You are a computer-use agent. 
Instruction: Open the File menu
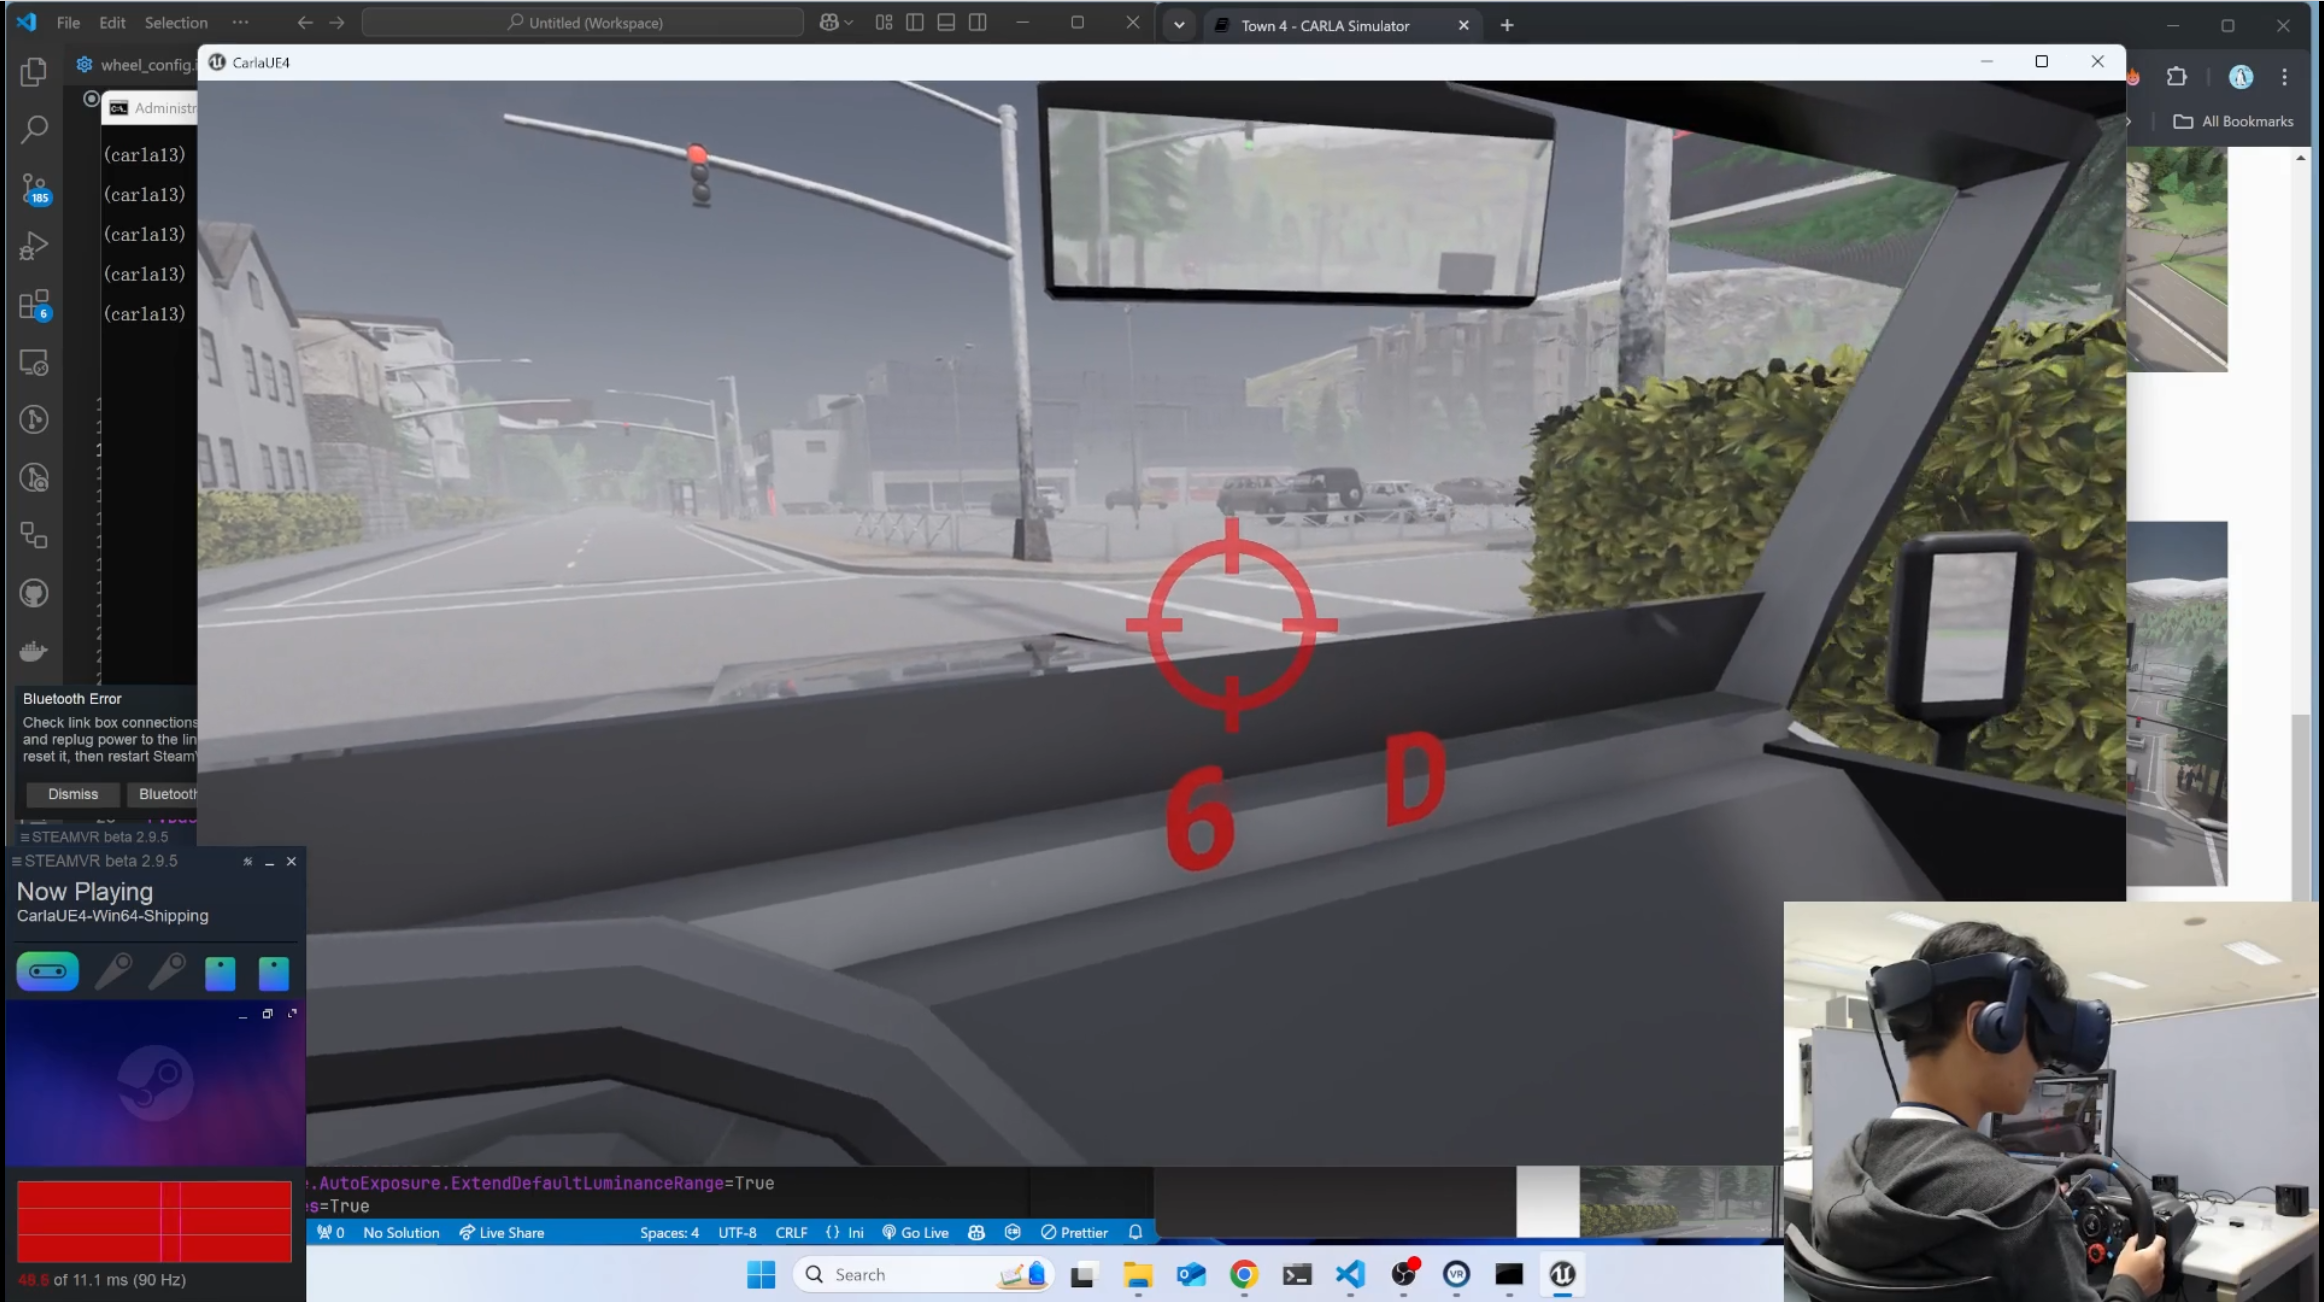[x=68, y=22]
